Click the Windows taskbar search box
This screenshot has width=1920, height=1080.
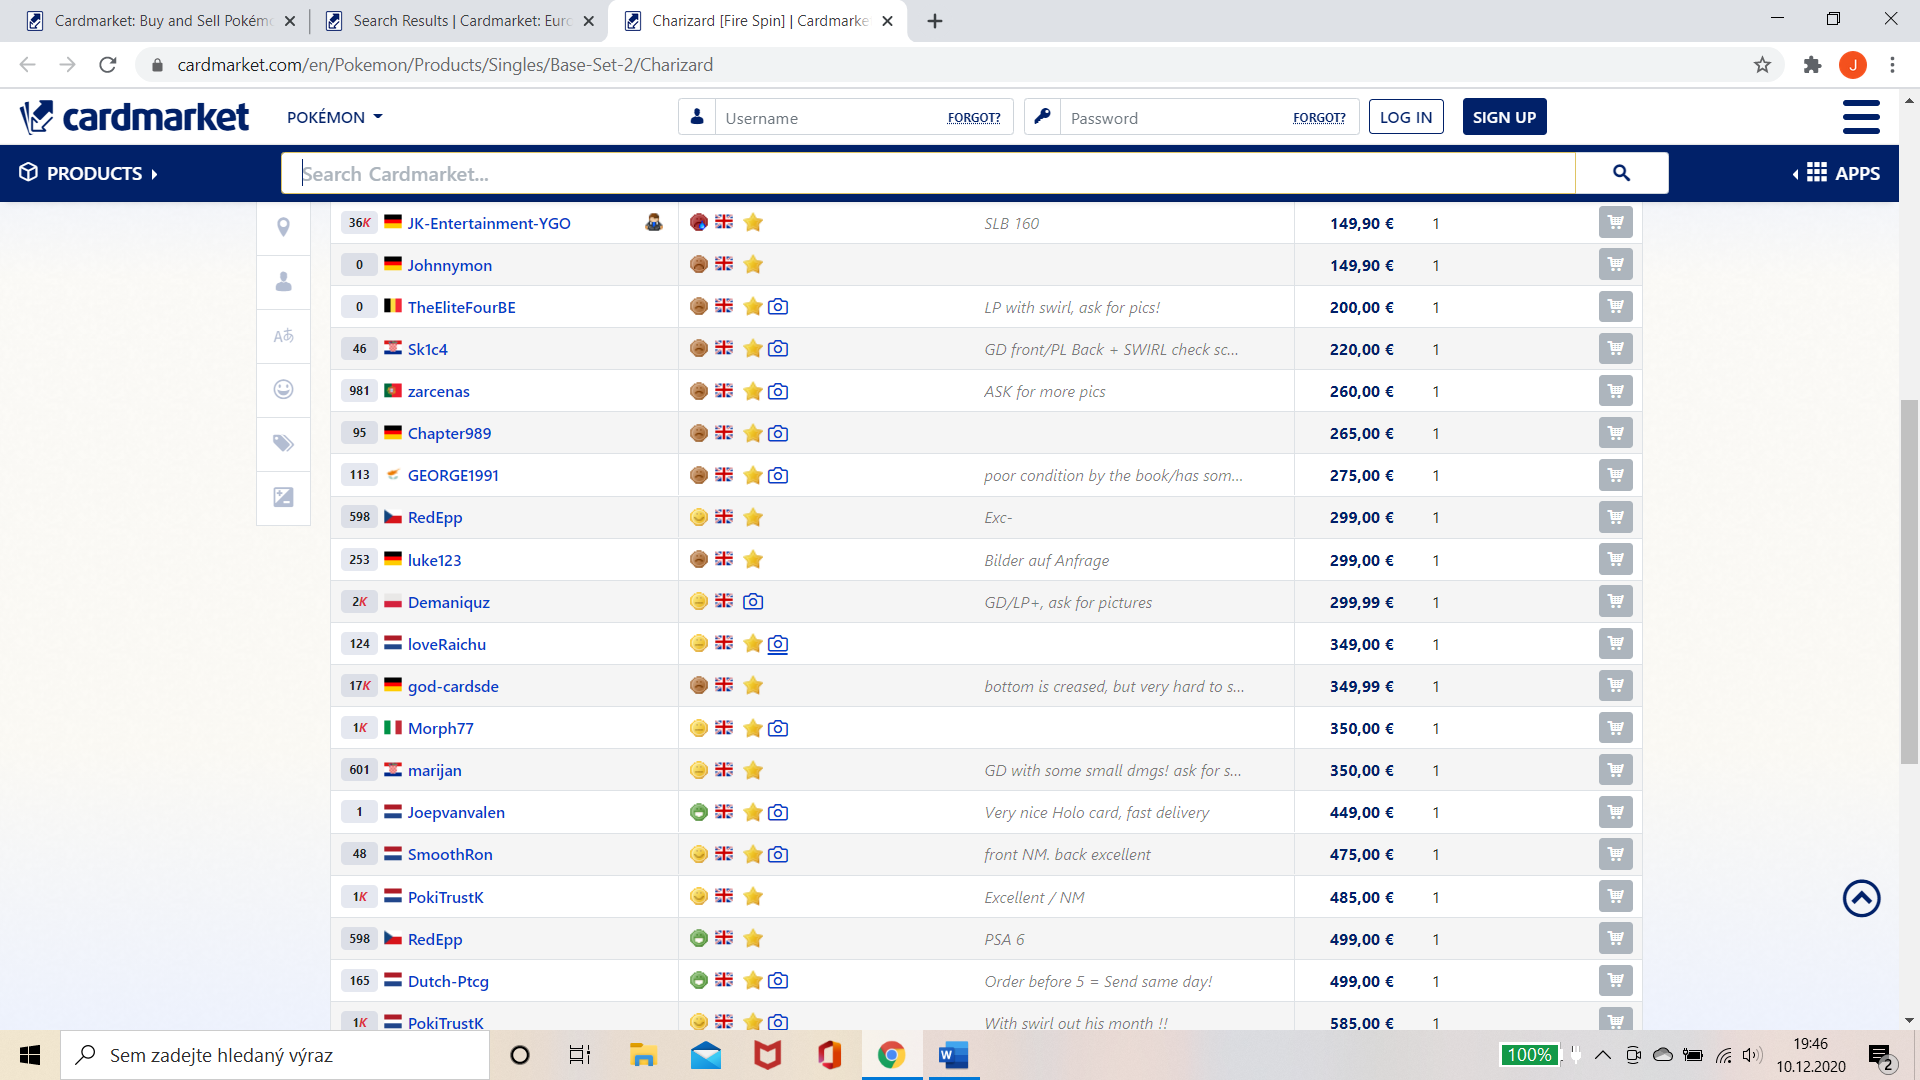pos(275,1055)
